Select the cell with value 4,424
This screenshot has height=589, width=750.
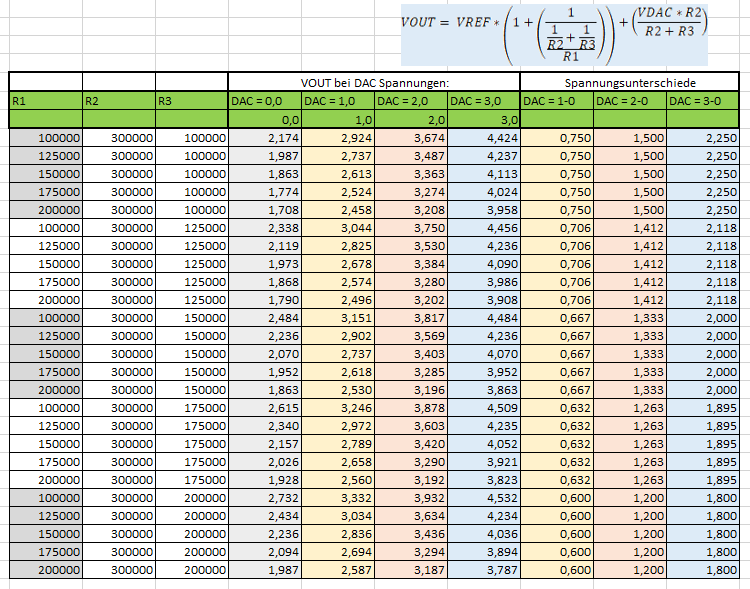point(484,138)
